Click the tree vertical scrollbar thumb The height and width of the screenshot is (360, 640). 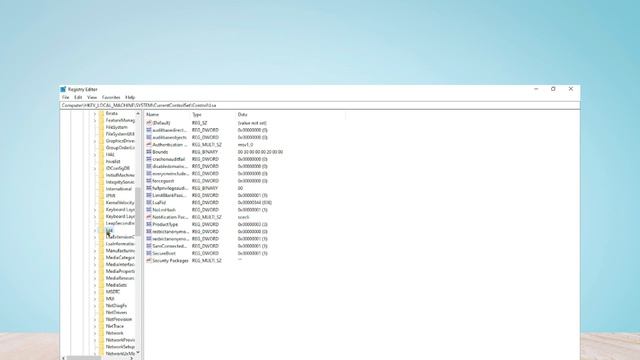coord(138,211)
